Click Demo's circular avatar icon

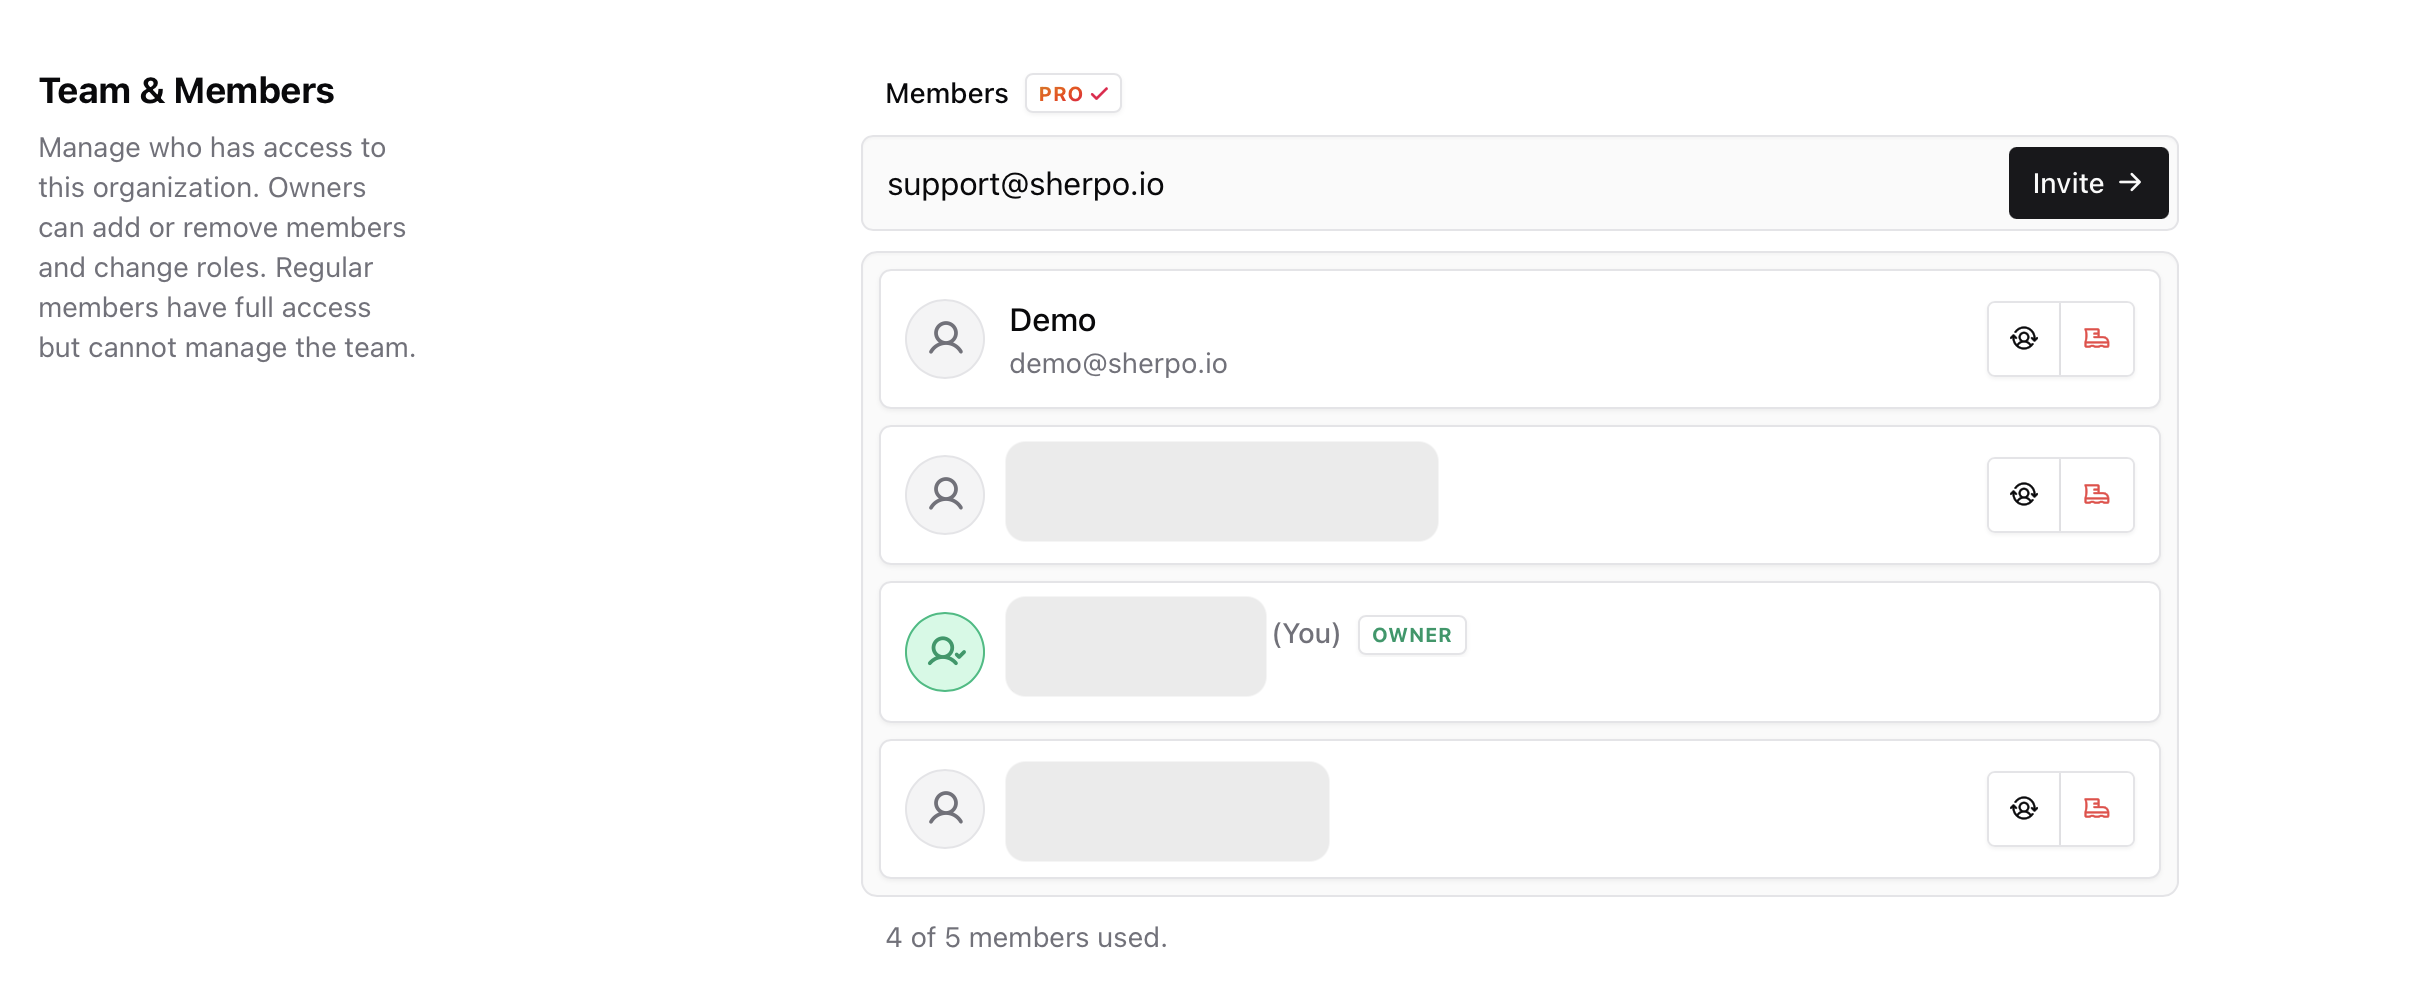coord(944,339)
